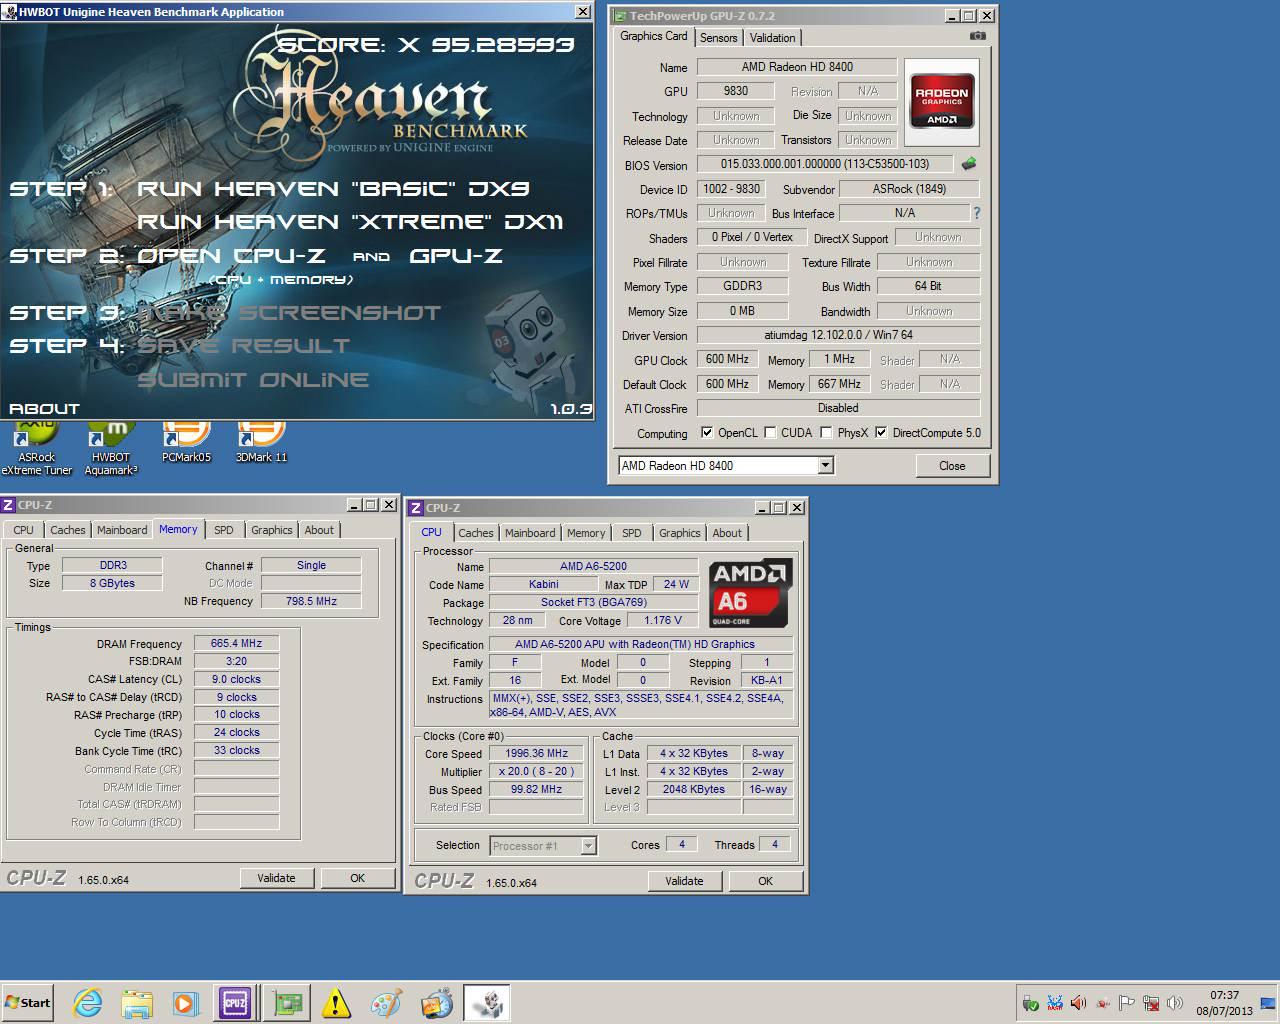The width and height of the screenshot is (1280, 1024).
Task: Open the SPD tab in the CPU-Z Memory window
Action: coord(224,530)
